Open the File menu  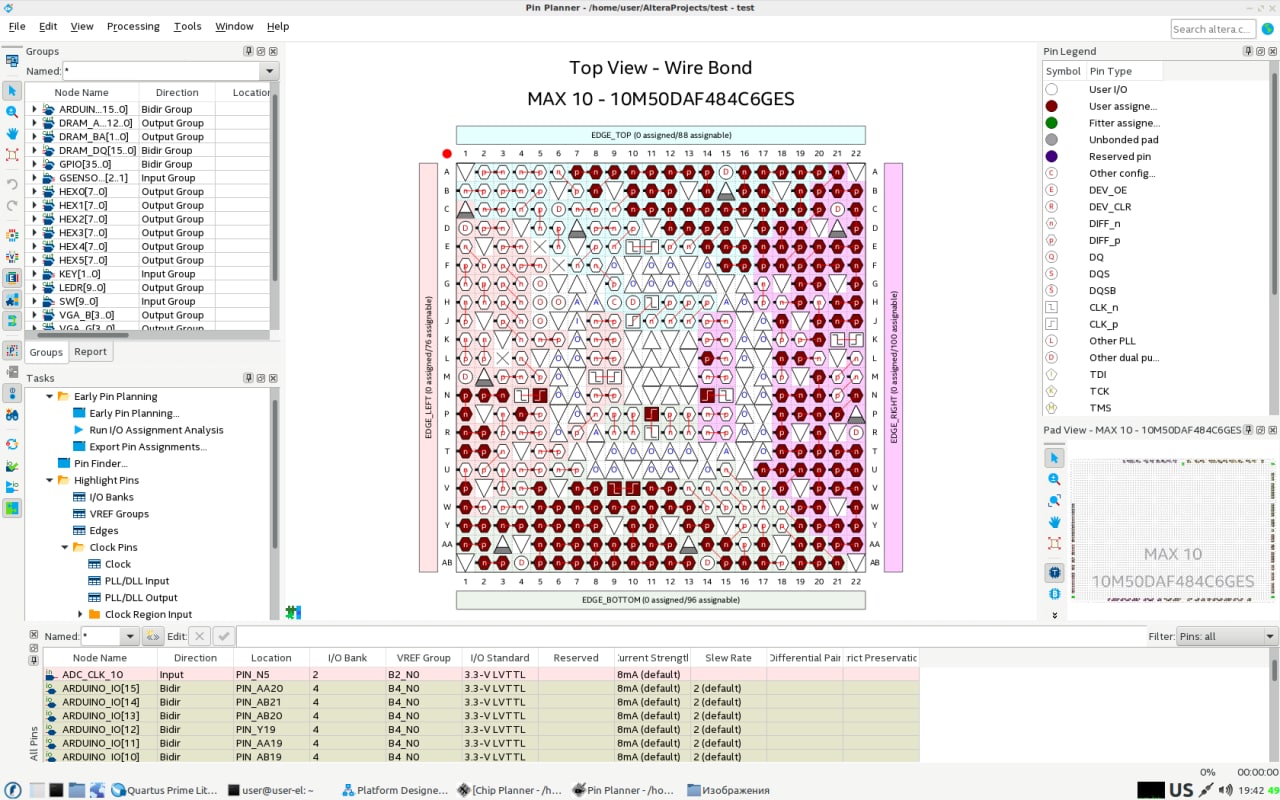17,26
